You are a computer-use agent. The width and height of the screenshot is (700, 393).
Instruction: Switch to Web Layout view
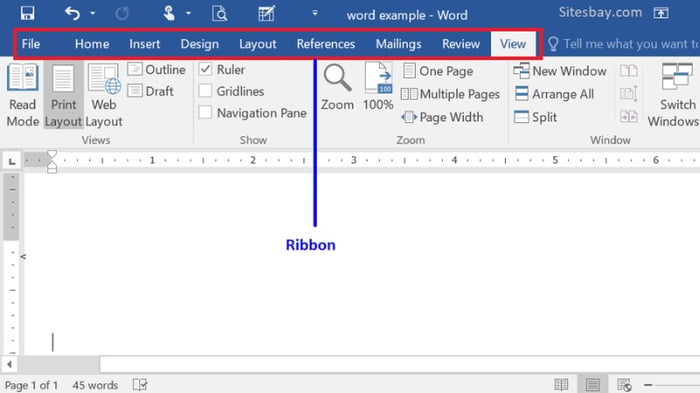[x=104, y=95]
